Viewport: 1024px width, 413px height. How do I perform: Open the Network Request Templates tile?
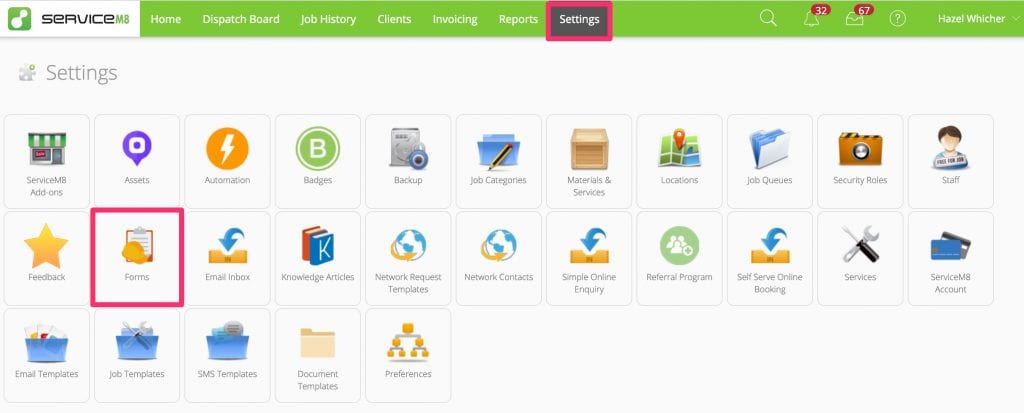pos(408,258)
